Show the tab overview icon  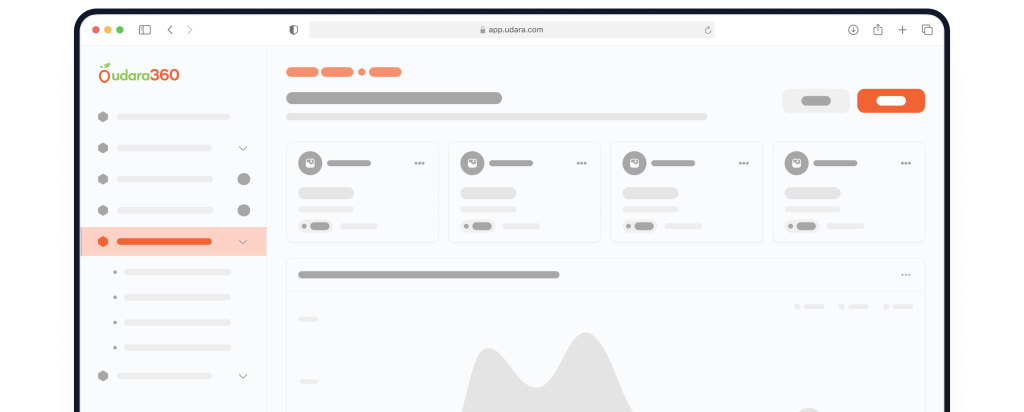click(927, 30)
